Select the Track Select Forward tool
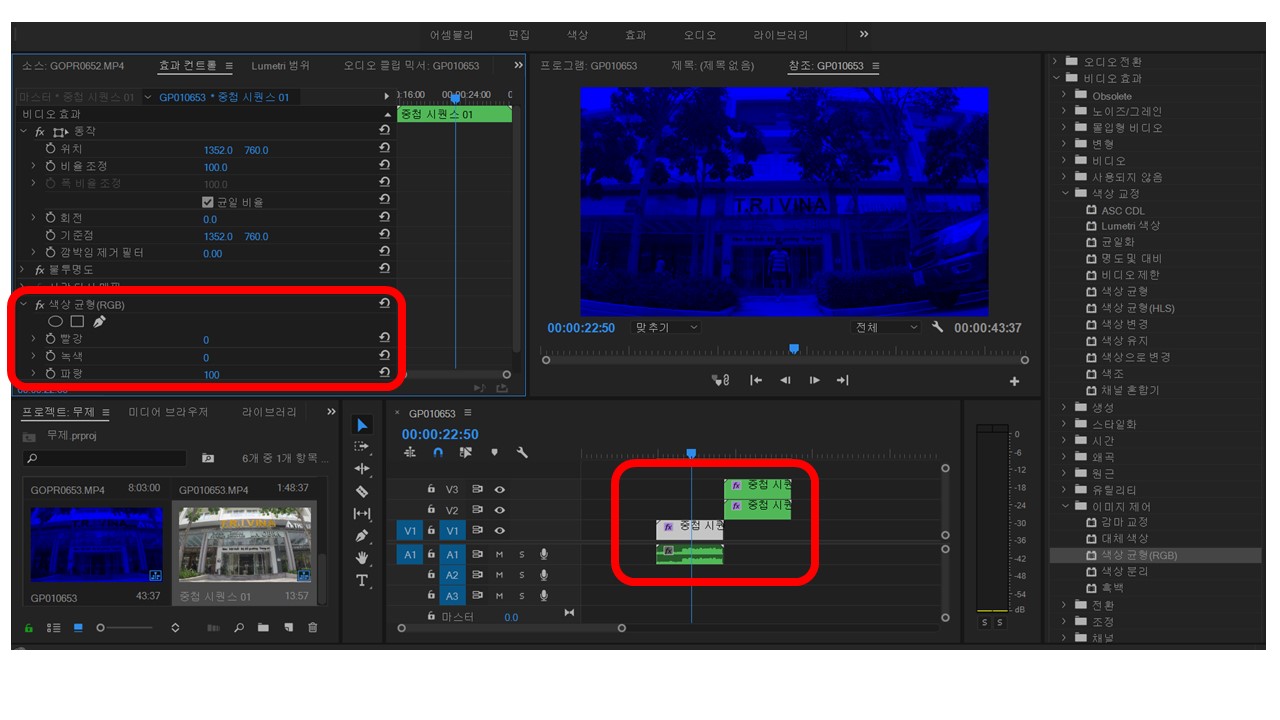 coord(362,446)
